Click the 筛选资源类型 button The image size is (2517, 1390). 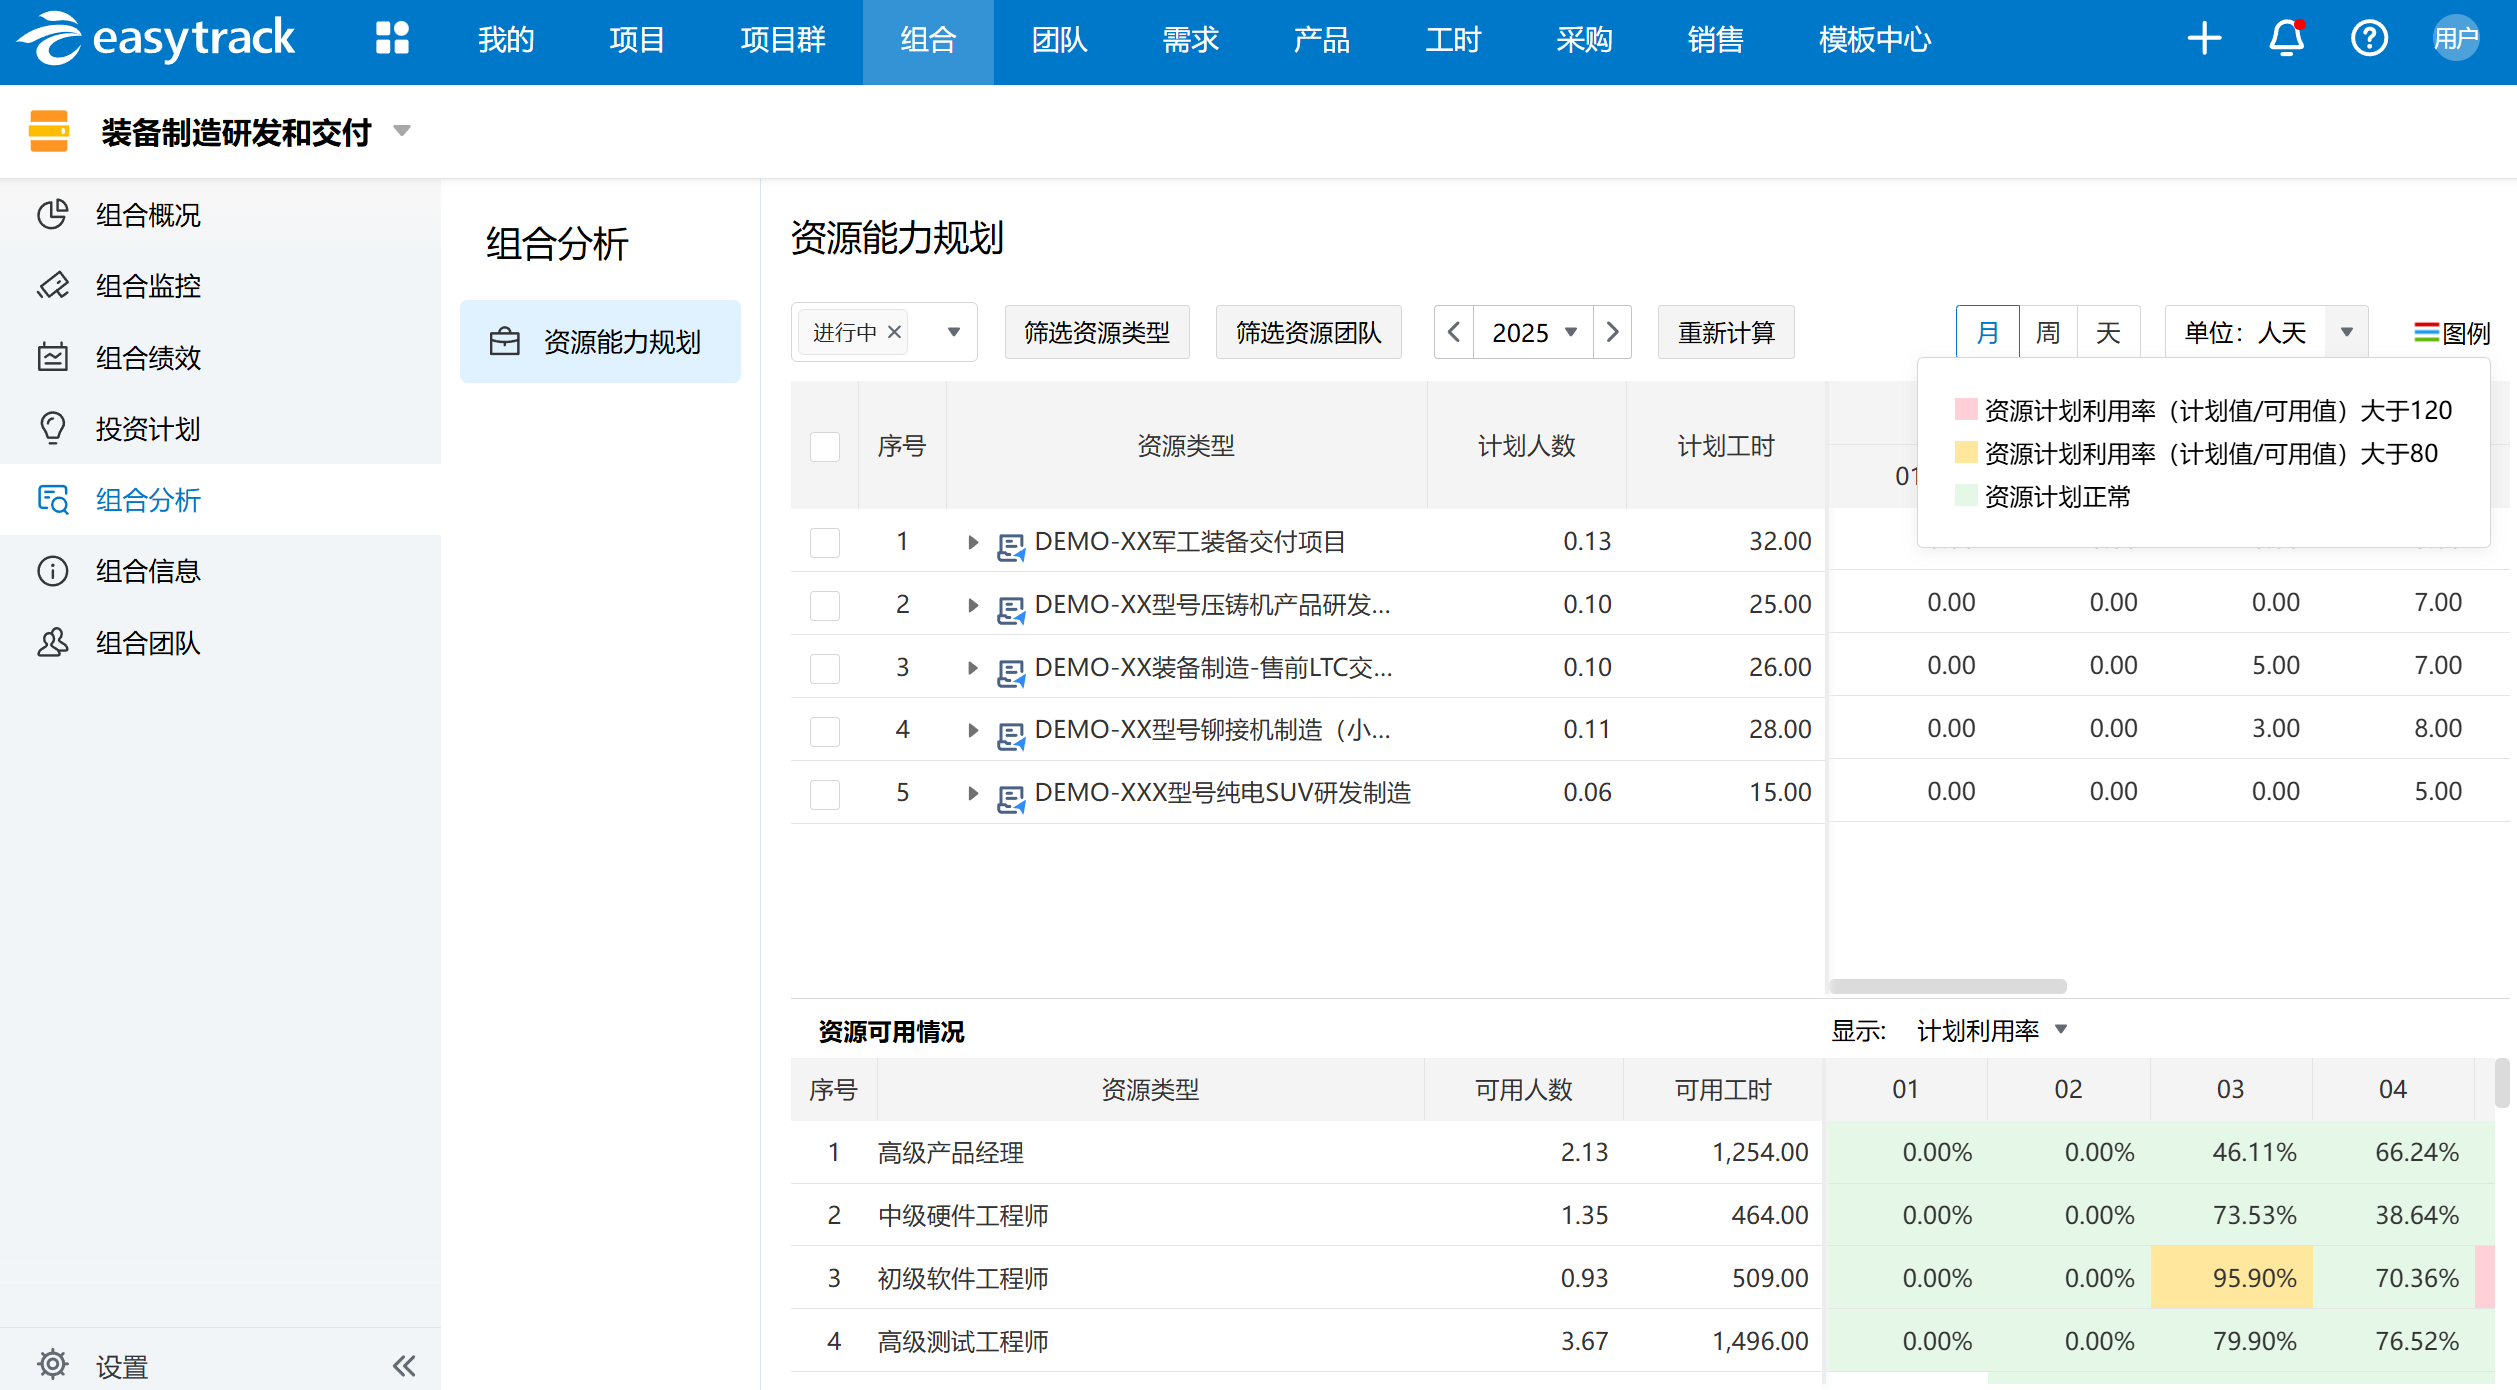pyautogui.click(x=1096, y=333)
